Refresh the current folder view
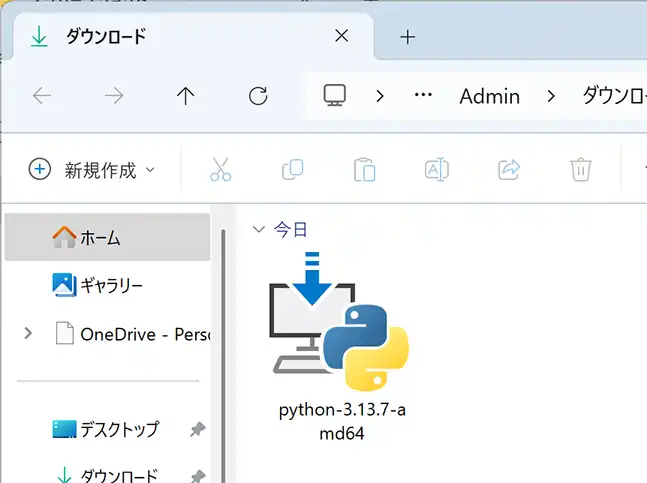 [258, 96]
